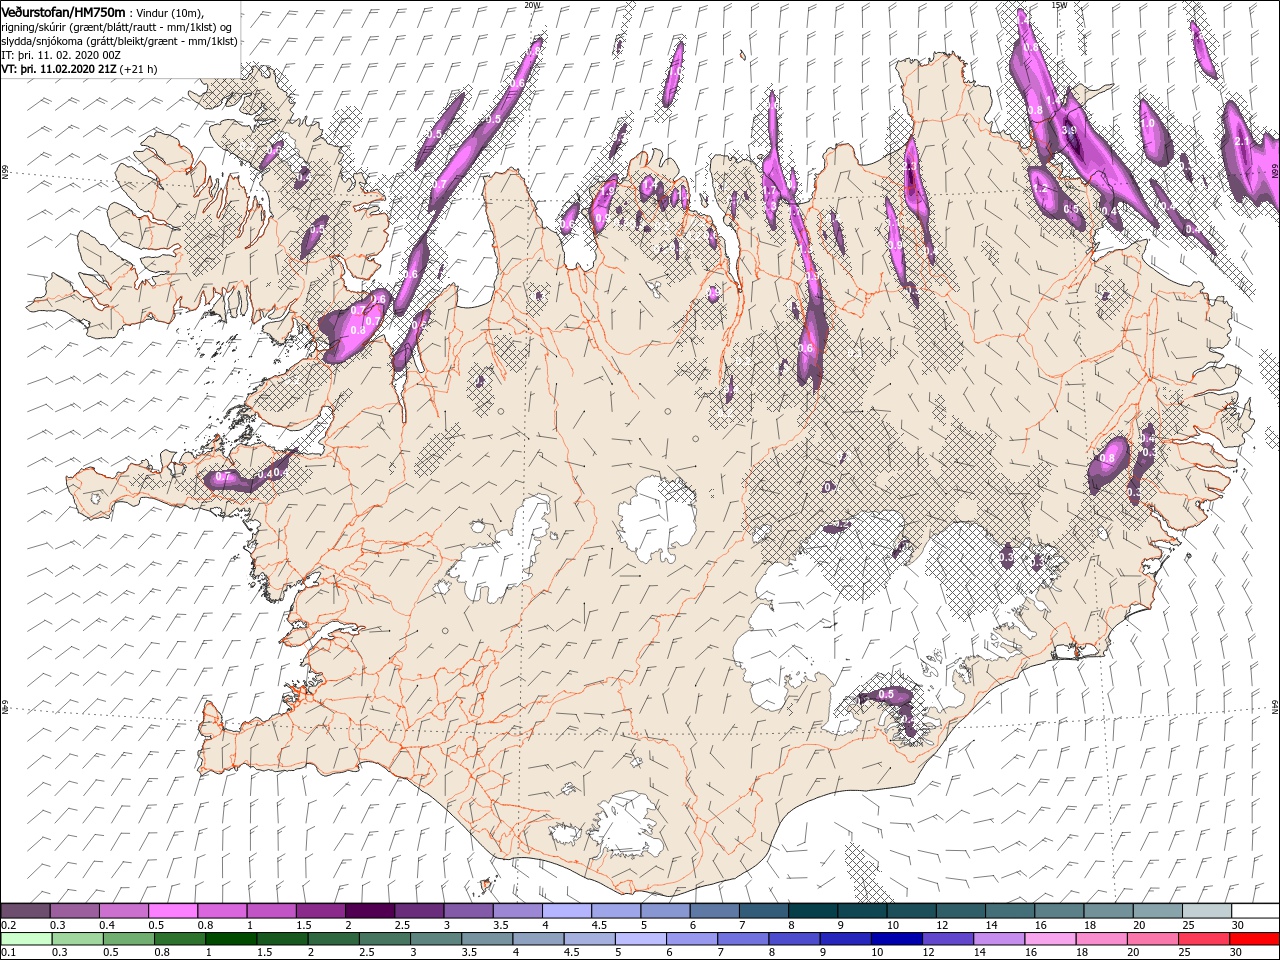Click the 'Vindur (10m)' header text
Screen dimensions: 1280x960
171,13
